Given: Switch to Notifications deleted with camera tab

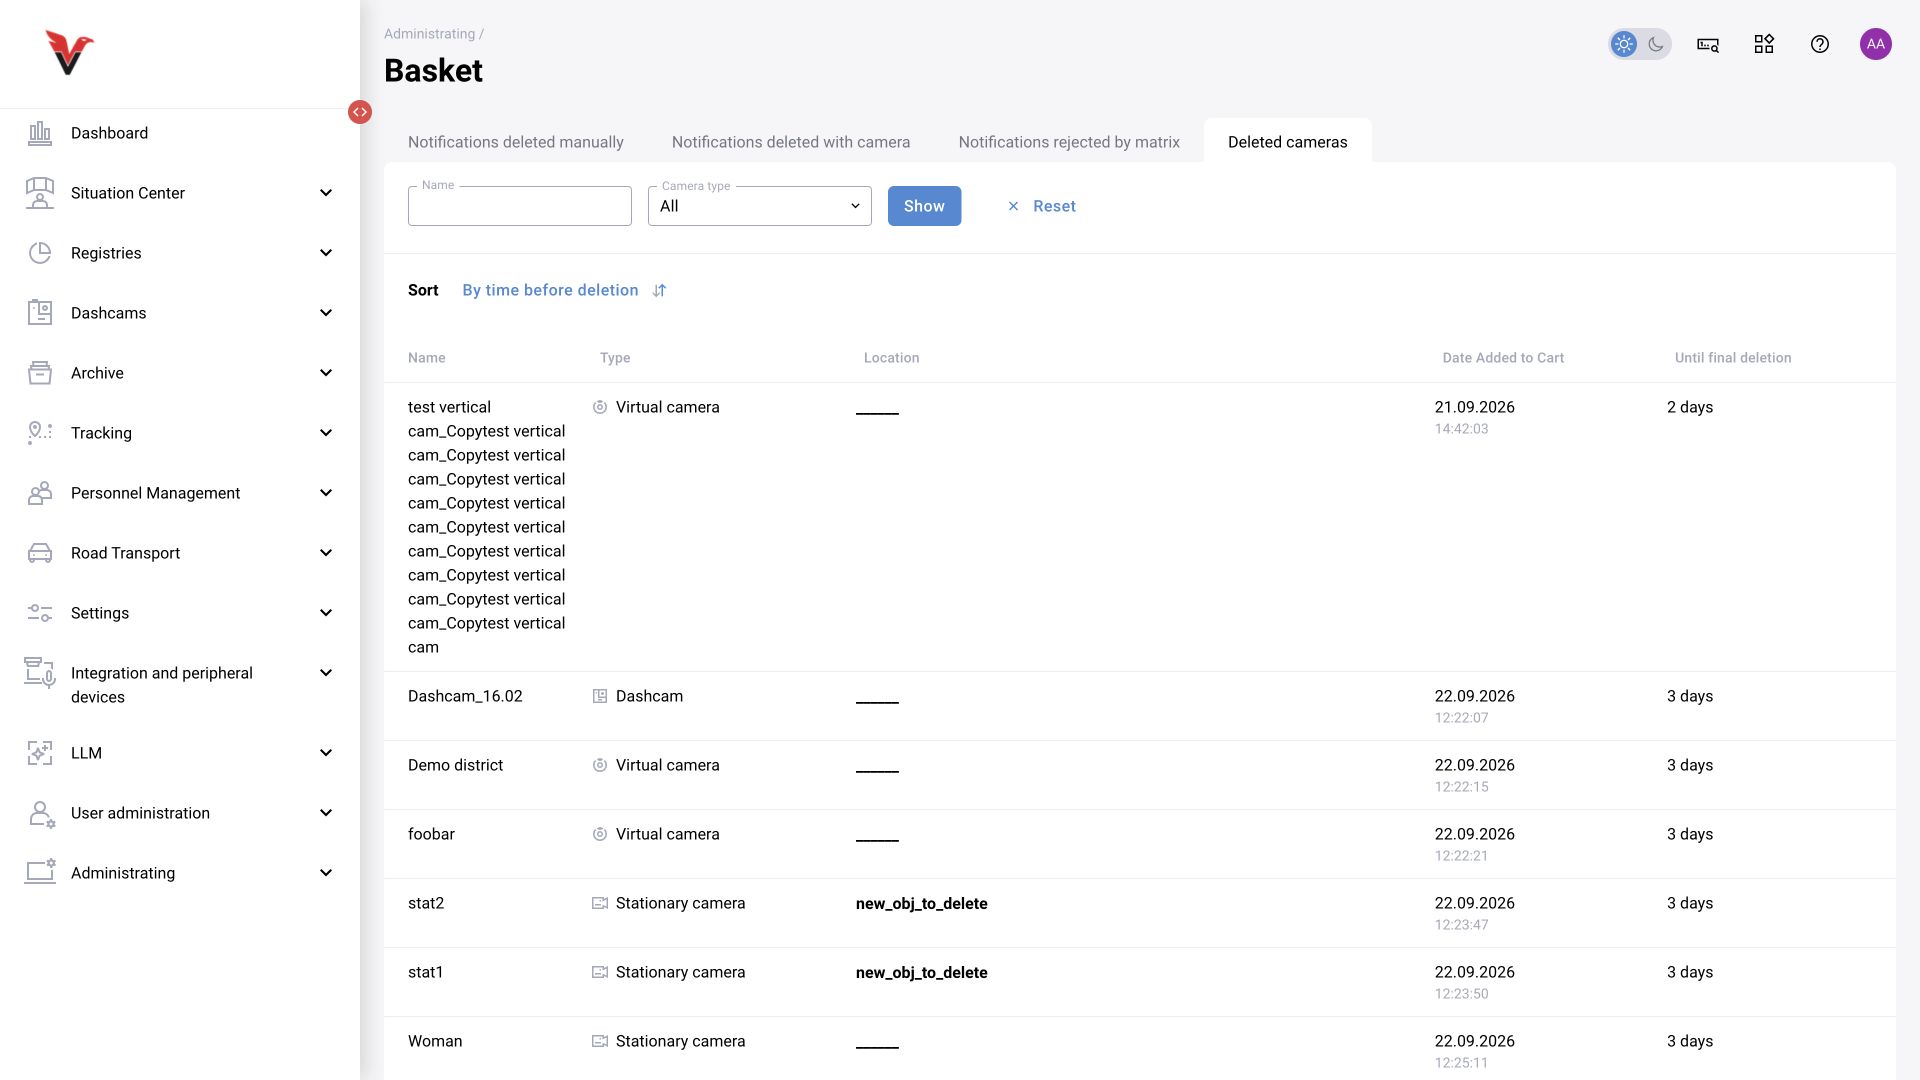Looking at the screenshot, I should (791, 142).
